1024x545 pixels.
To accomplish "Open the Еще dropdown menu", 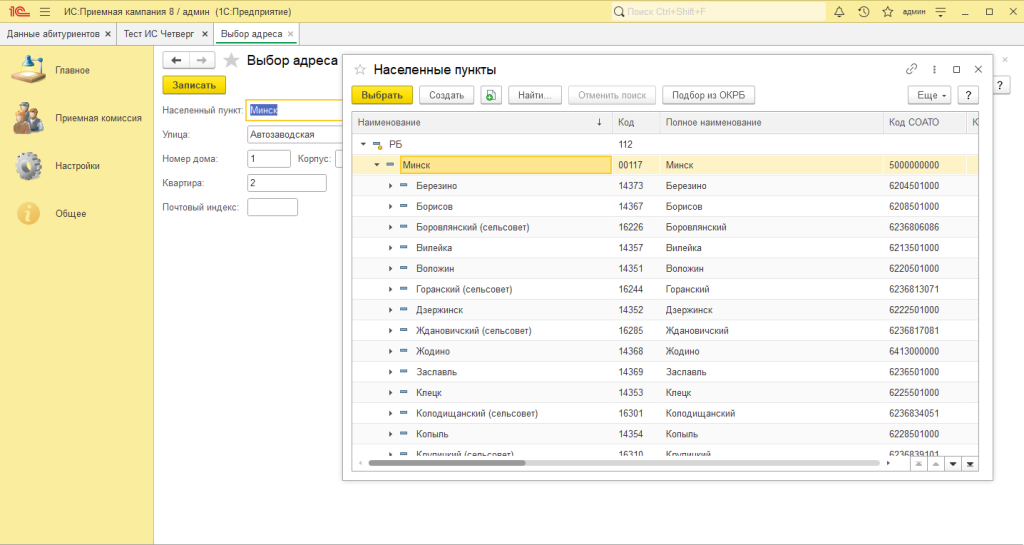I will click(x=928, y=95).
